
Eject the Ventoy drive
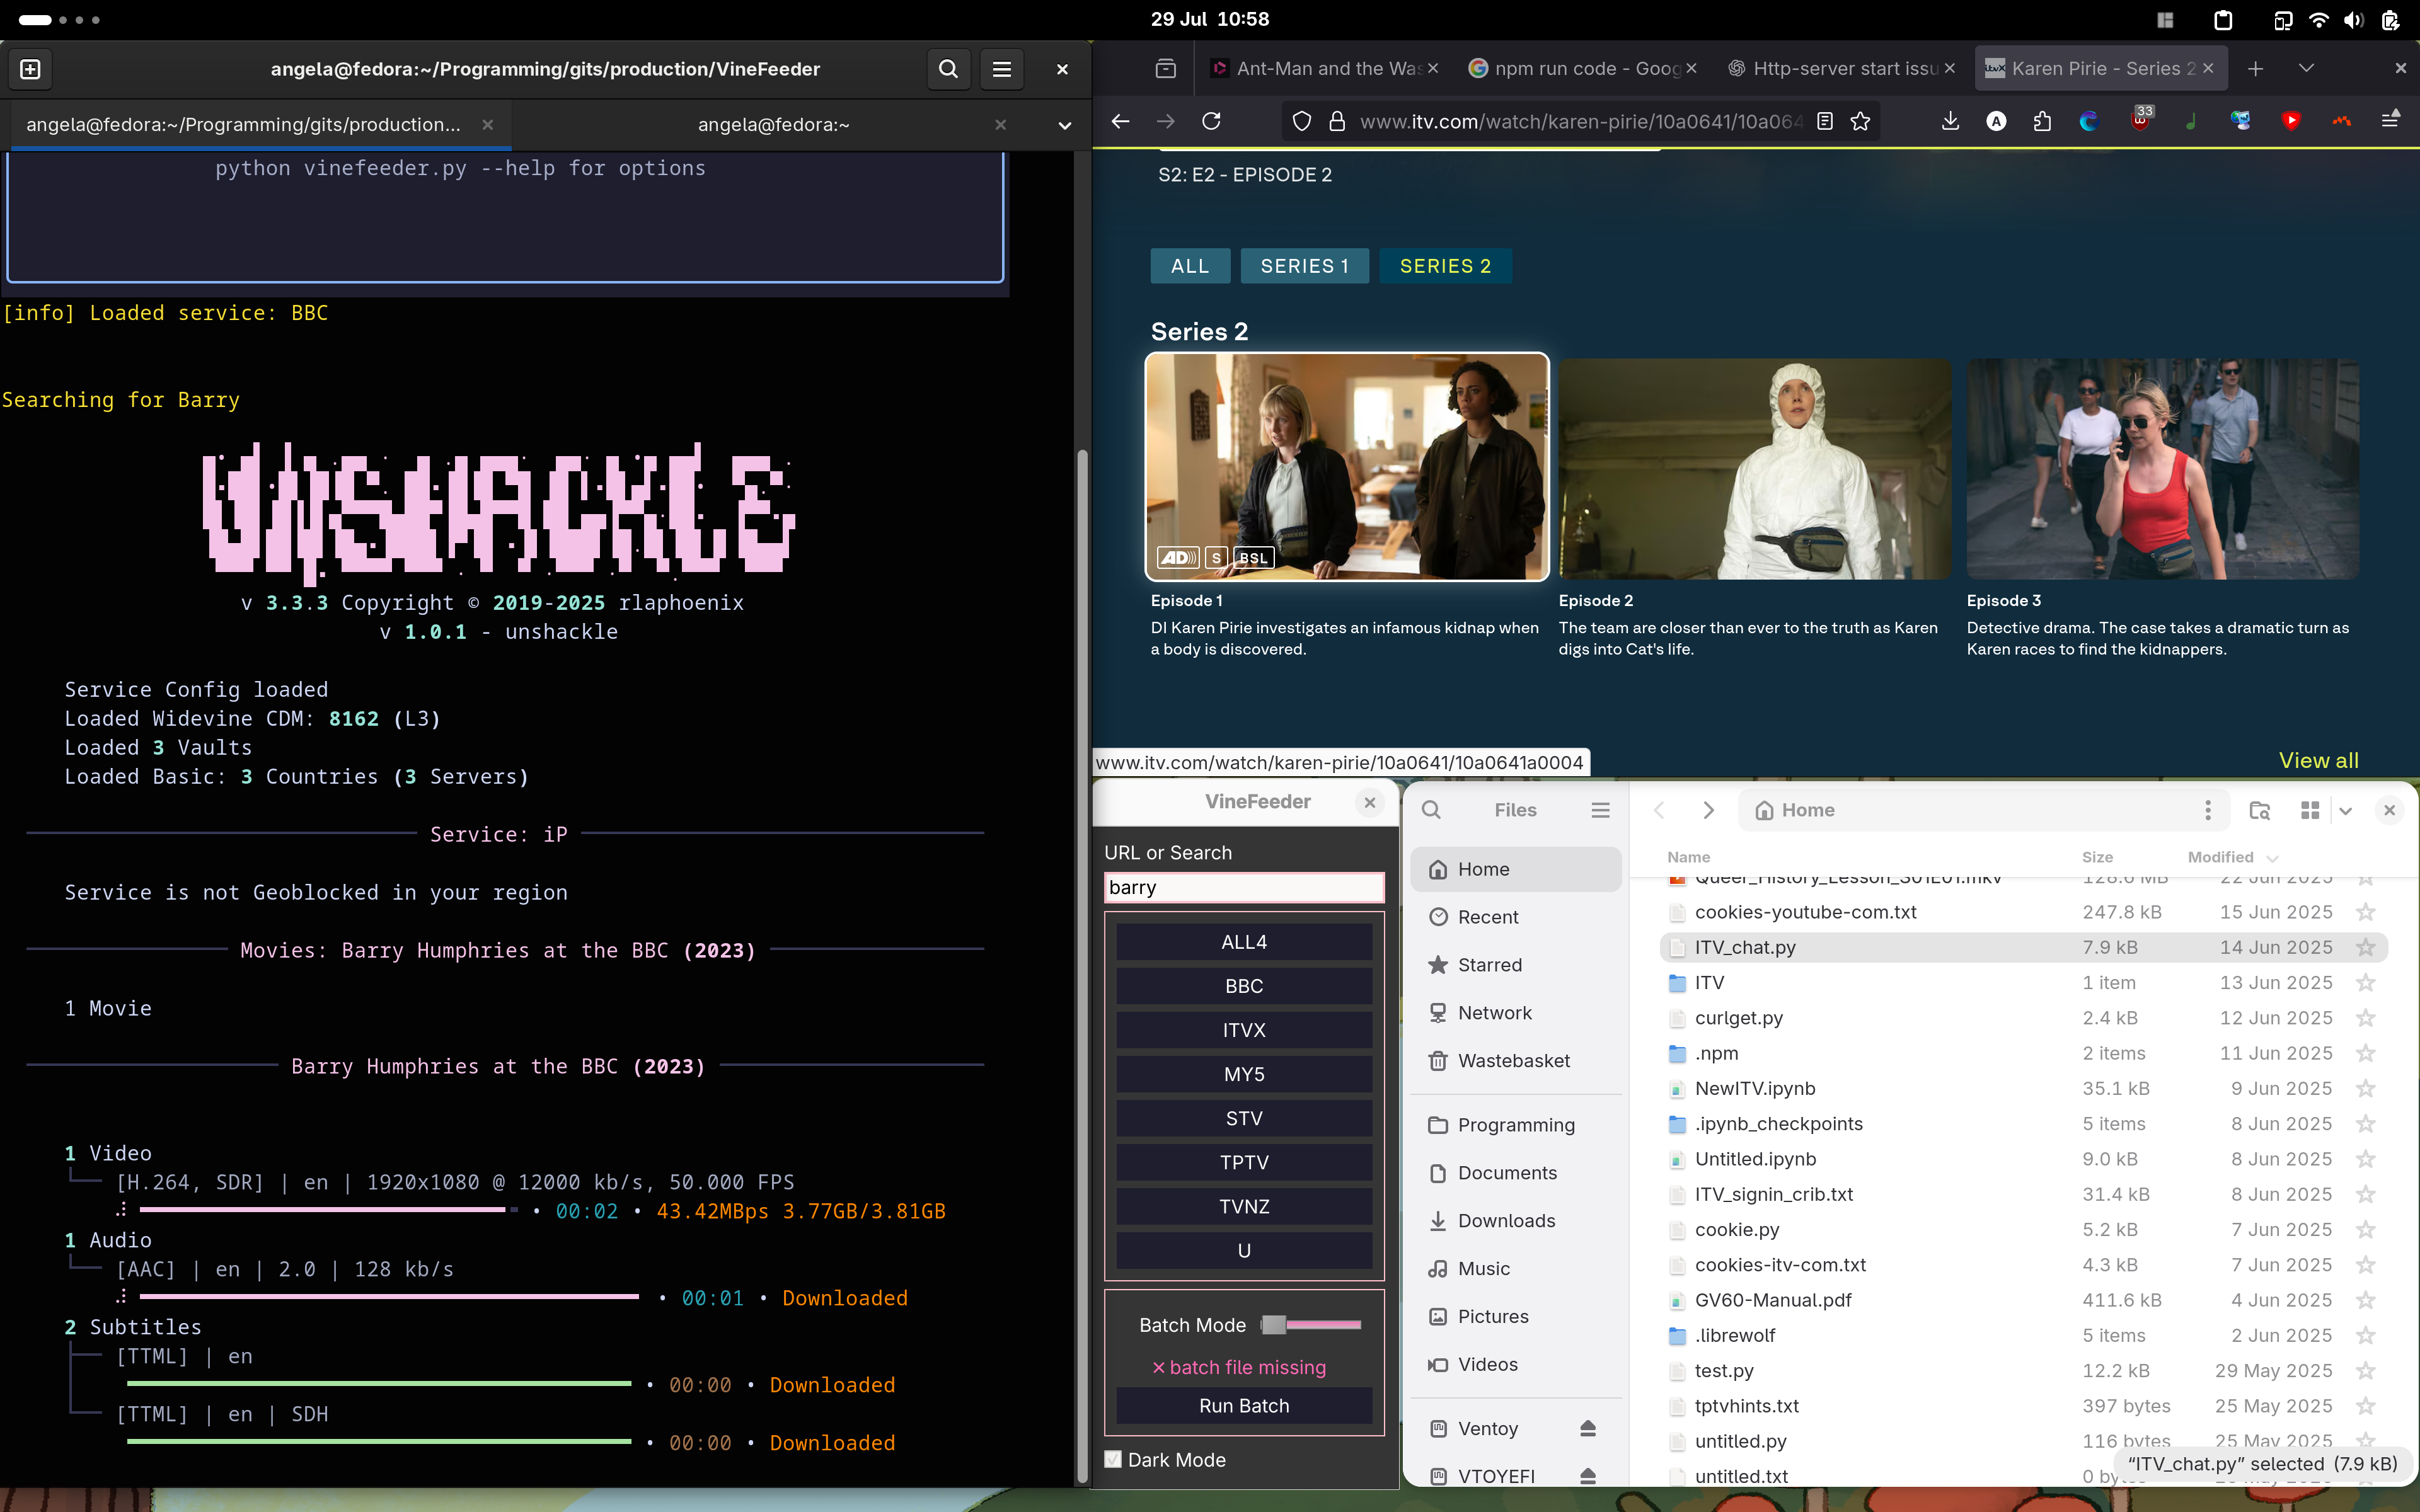pos(1587,1428)
